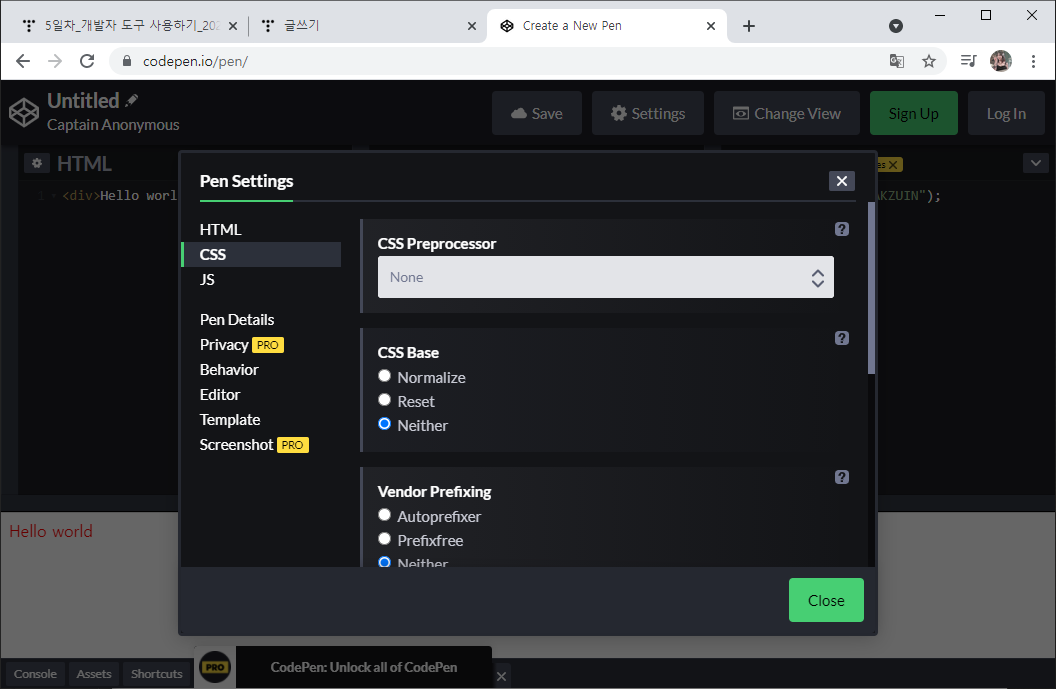Bookmark this page with star icon
Viewport: 1056px width, 689px height.
tap(929, 61)
